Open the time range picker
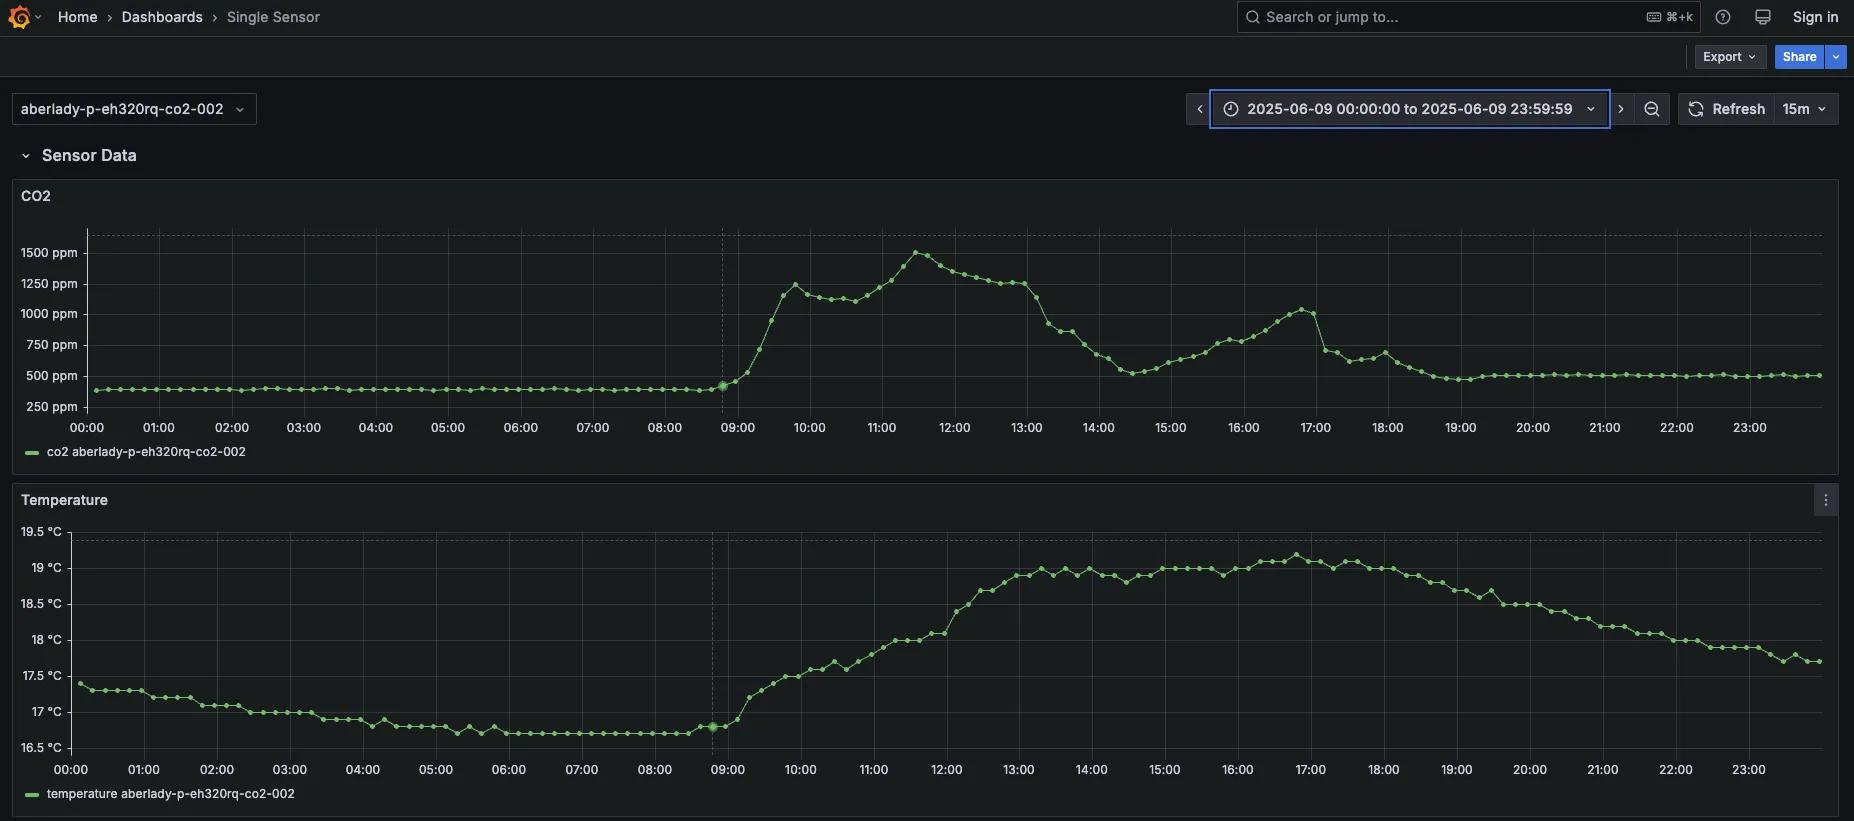This screenshot has height=821, width=1854. point(1409,109)
